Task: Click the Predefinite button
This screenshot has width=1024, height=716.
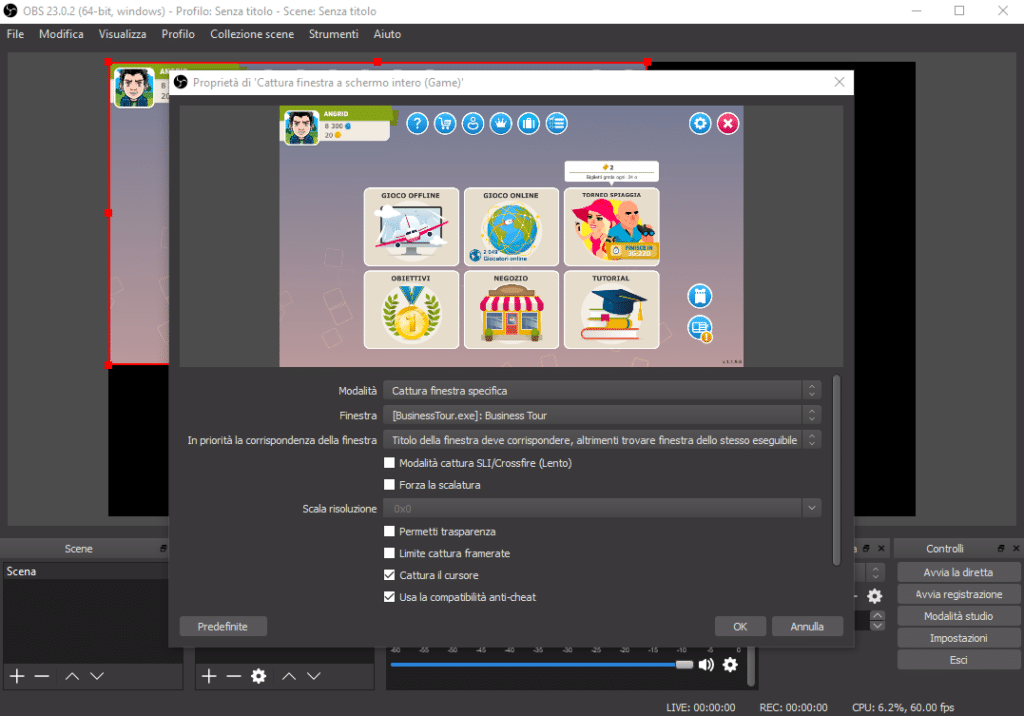Action: point(223,626)
